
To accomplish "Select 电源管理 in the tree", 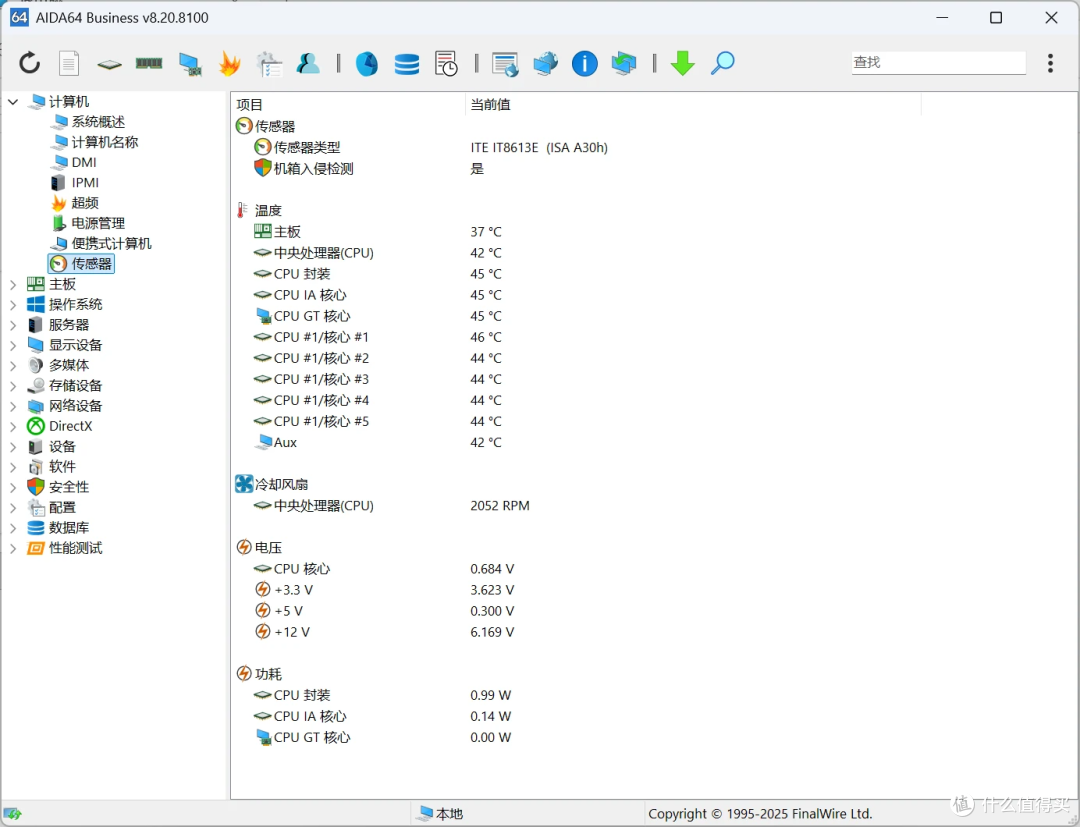I will click(x=98, y=223).
